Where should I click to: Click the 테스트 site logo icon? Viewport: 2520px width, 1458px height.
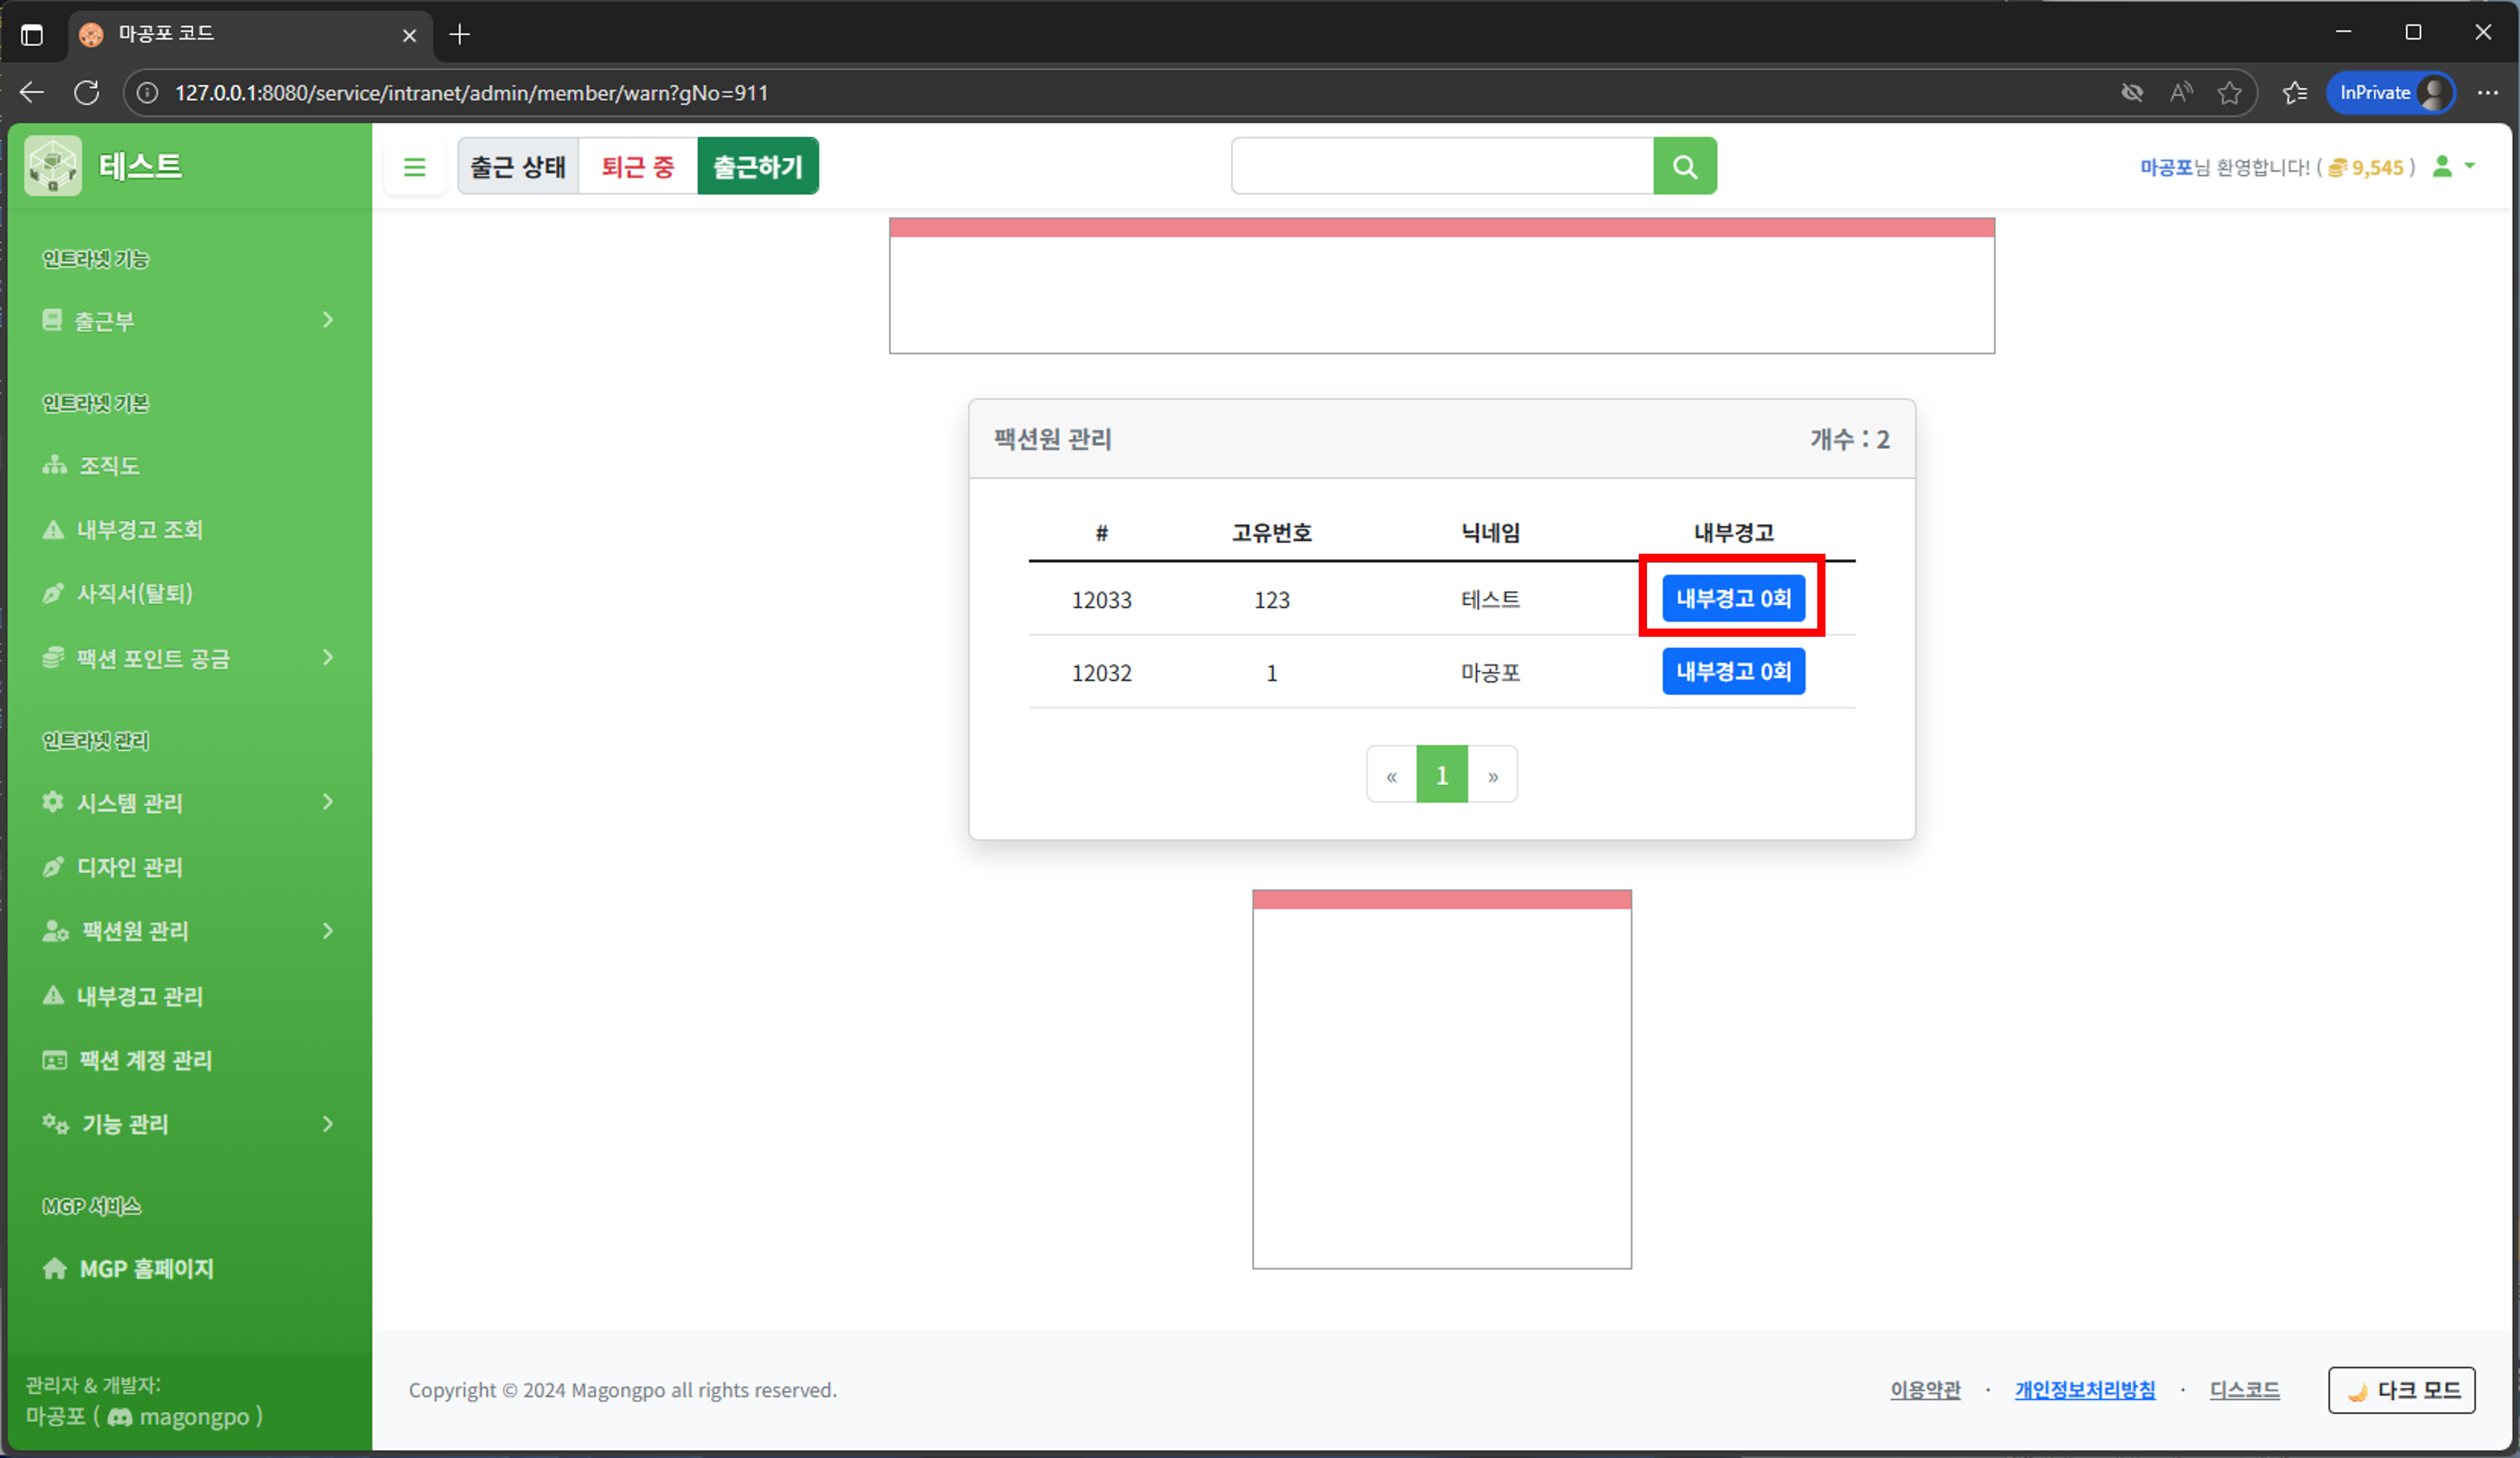pyautogui.click(x=53, y=166)
